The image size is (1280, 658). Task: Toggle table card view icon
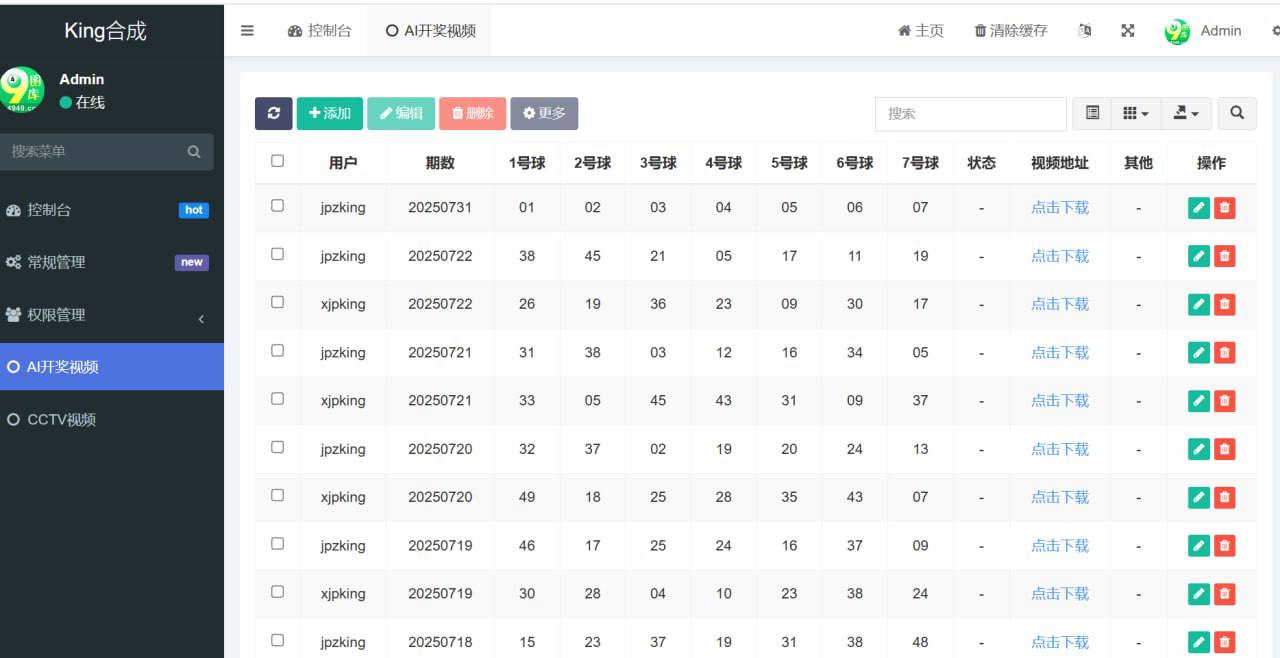1092,113
